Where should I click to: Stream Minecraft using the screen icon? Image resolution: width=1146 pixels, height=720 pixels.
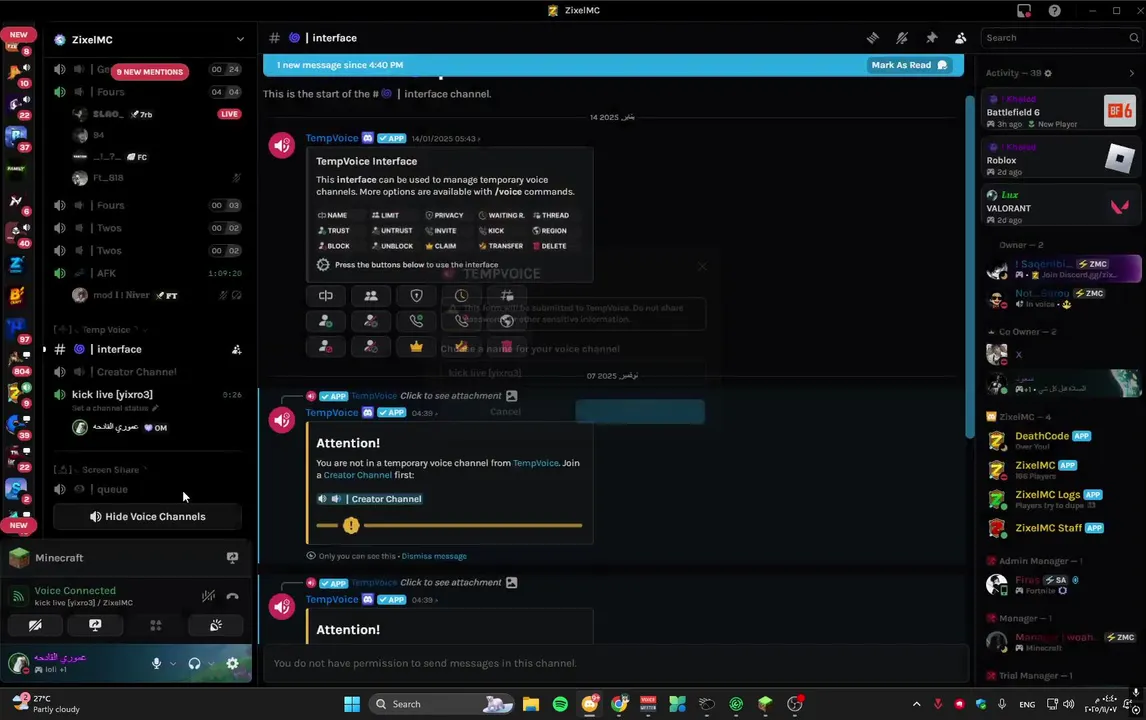[x=232, y=558]
